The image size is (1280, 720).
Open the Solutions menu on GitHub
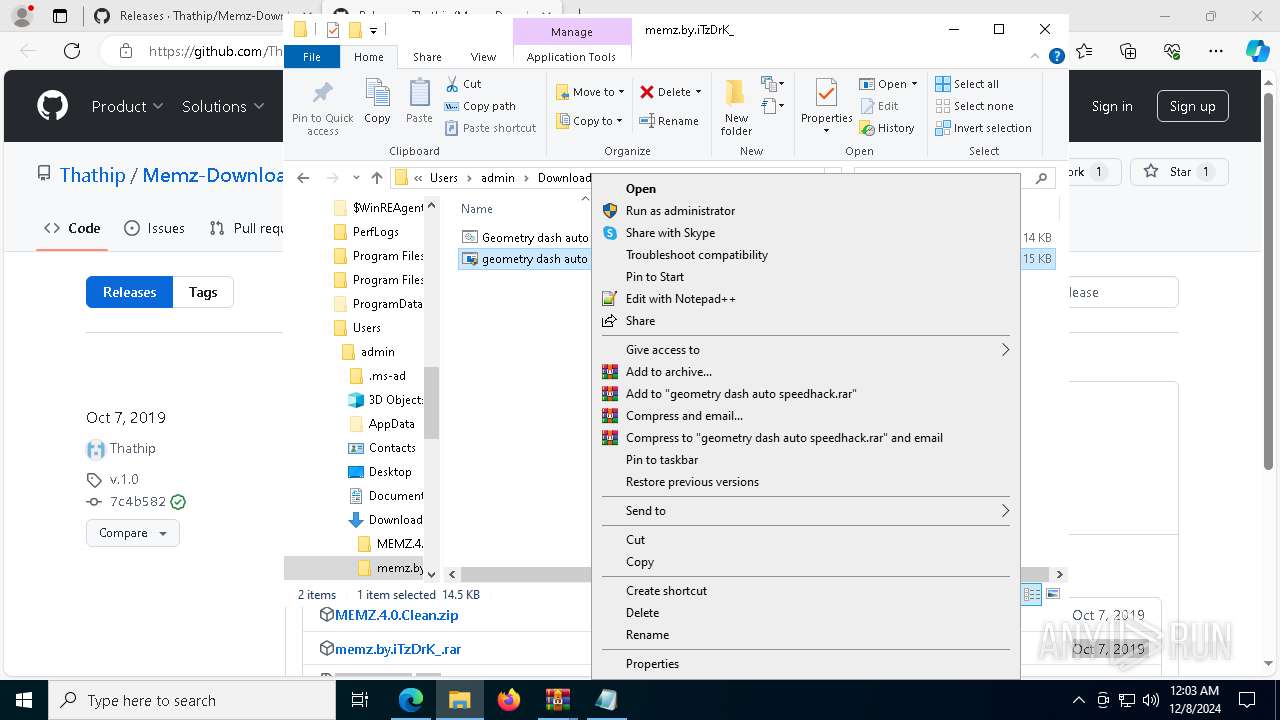tap(223, 106)
